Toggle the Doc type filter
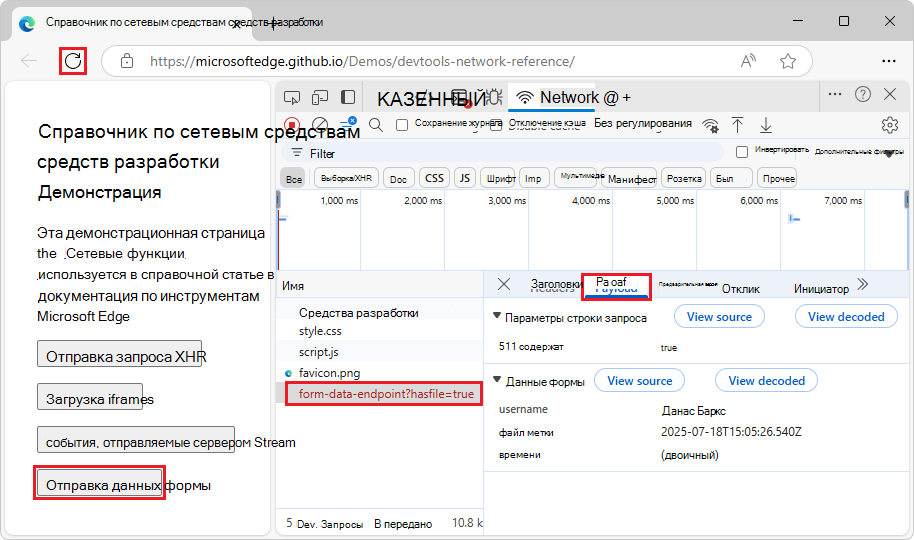The width and height of the screenshot is (914, 540). pos(399,178)
